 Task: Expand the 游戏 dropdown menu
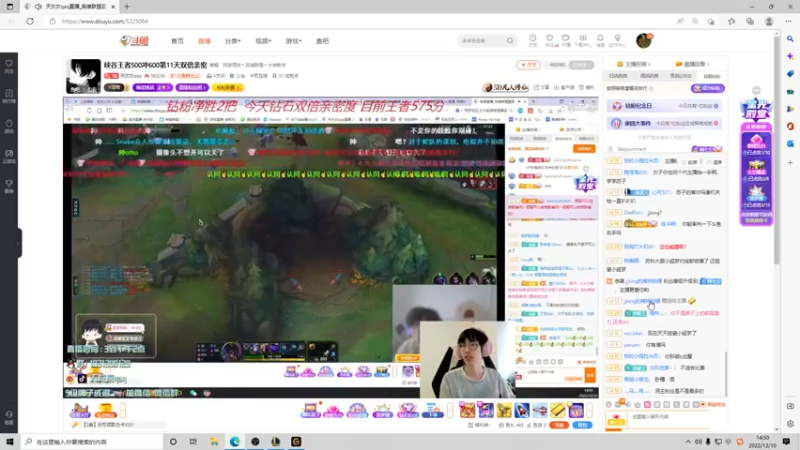point(293,41)
